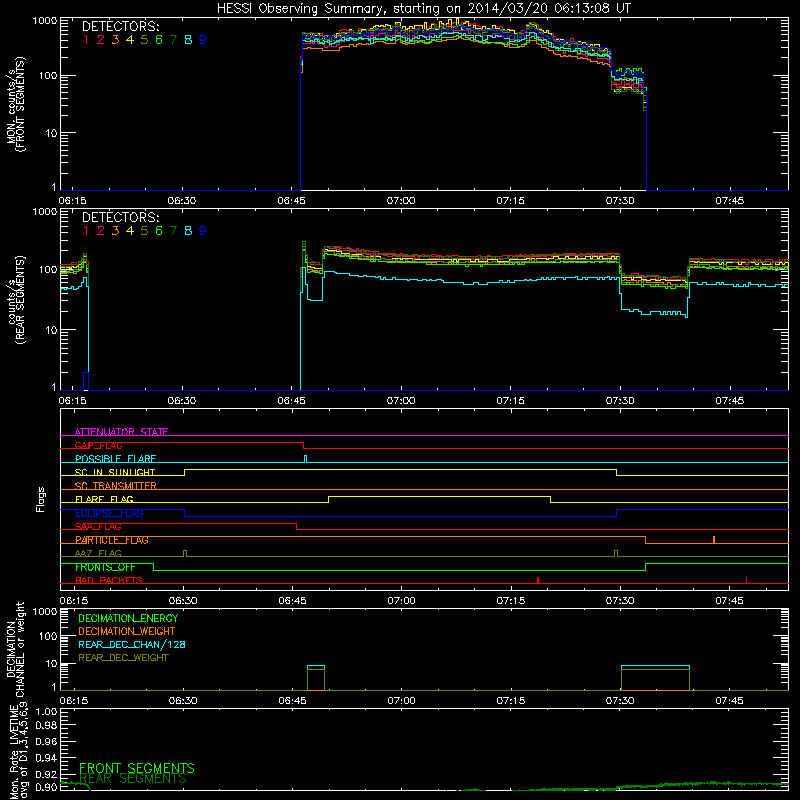800x800 pixels.
Task: Click the "07:30" tick label under the Flags plot
Action: (x=620, y=601)
